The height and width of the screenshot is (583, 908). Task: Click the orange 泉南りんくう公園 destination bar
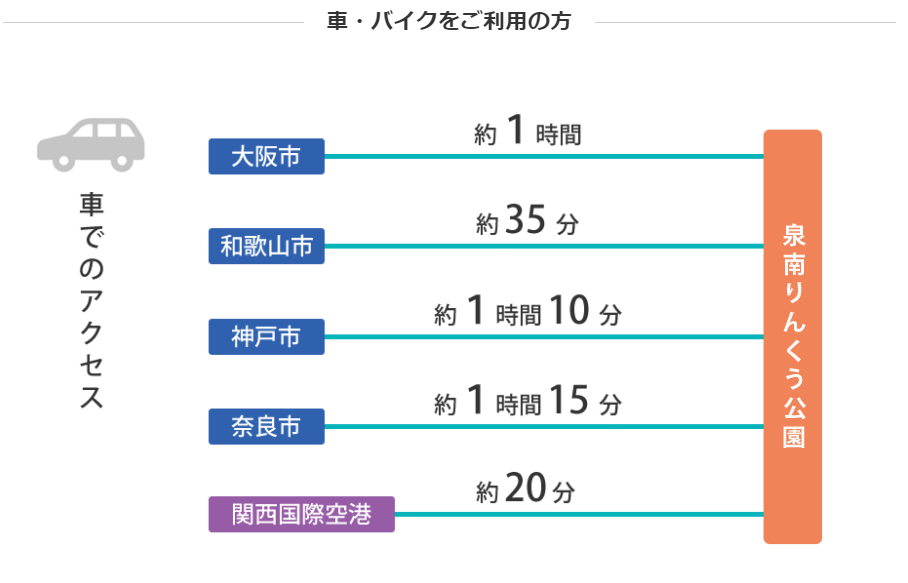coord(793,336)
